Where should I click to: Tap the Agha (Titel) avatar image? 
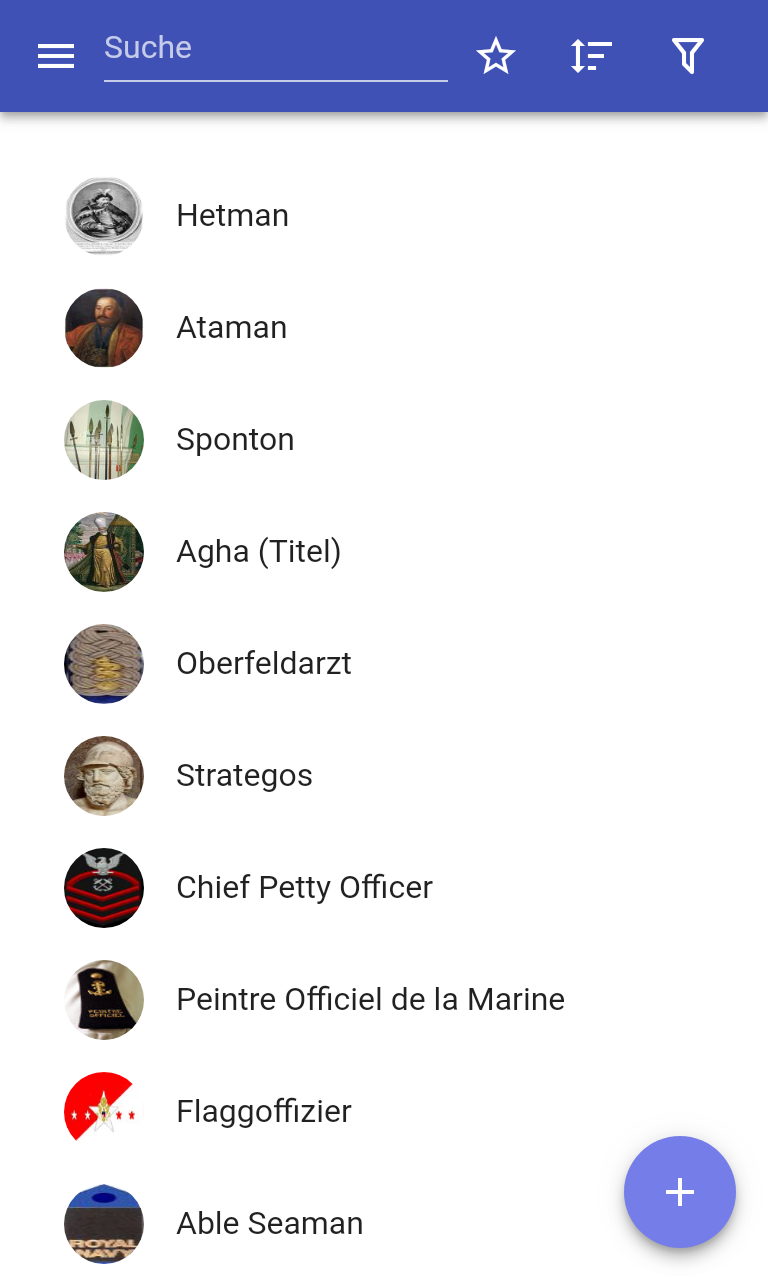[x=104, y=552]
